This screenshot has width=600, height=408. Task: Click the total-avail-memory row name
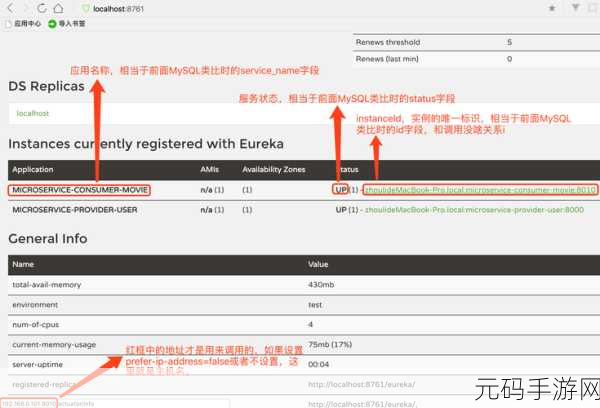pos(47,285)
